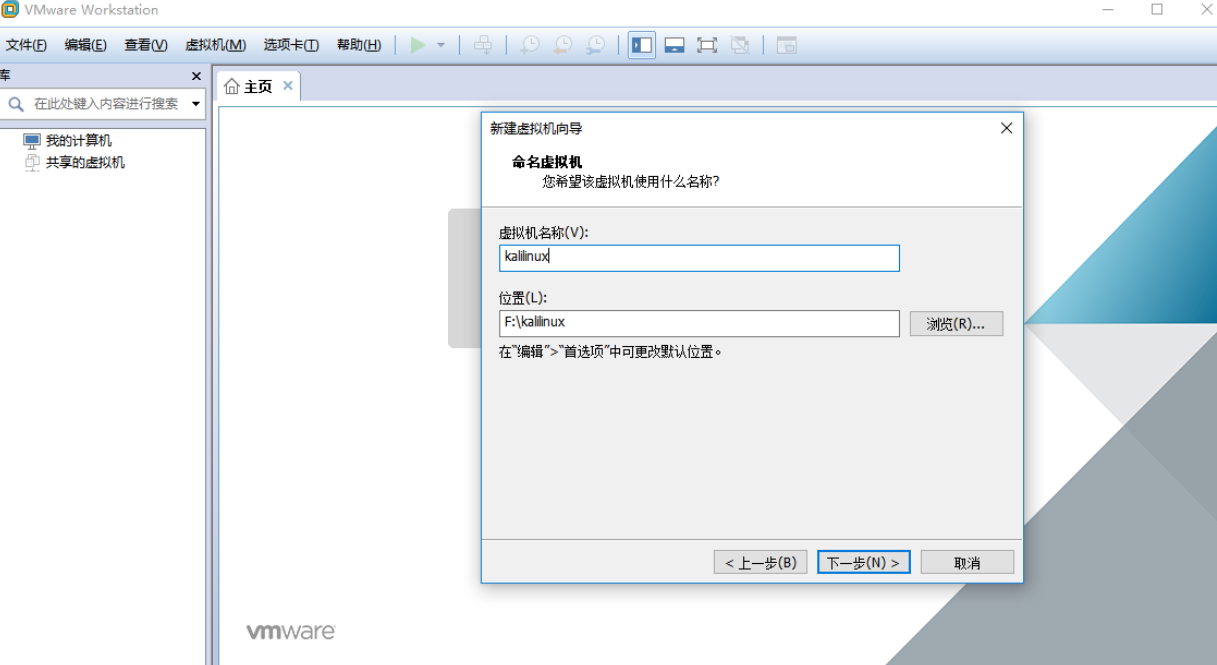The height and width of the screenshot is (665, 1217).
Task: Click the full screen mode icon
Action: point(707,45)
